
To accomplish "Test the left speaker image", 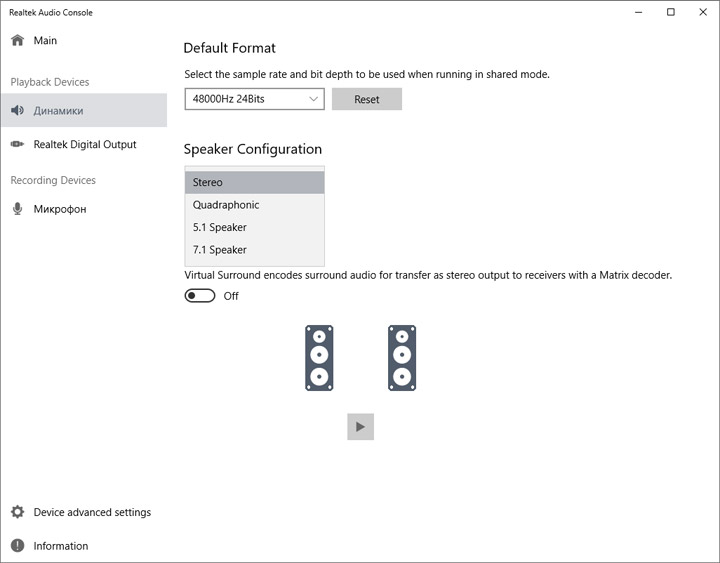I will (319, 357).
